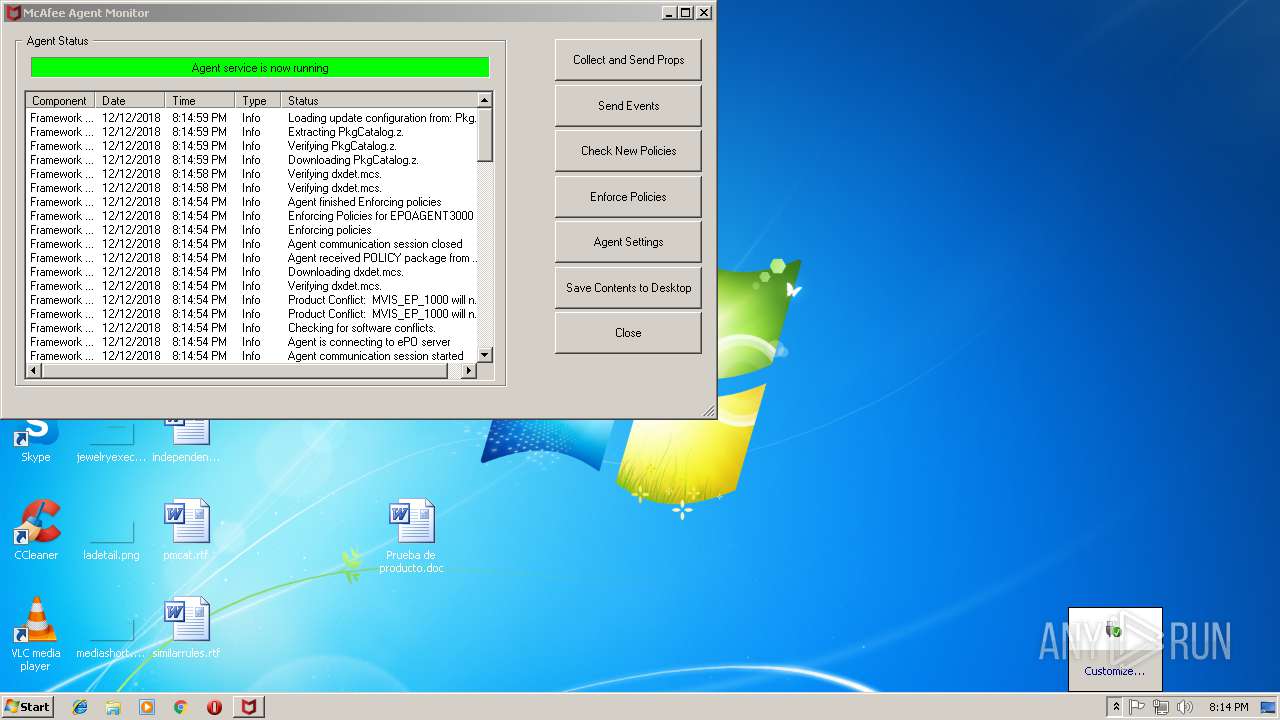Select 'Downloading PkgCatalog.z.' log row
1280x720 pixels.
point(252,160)
